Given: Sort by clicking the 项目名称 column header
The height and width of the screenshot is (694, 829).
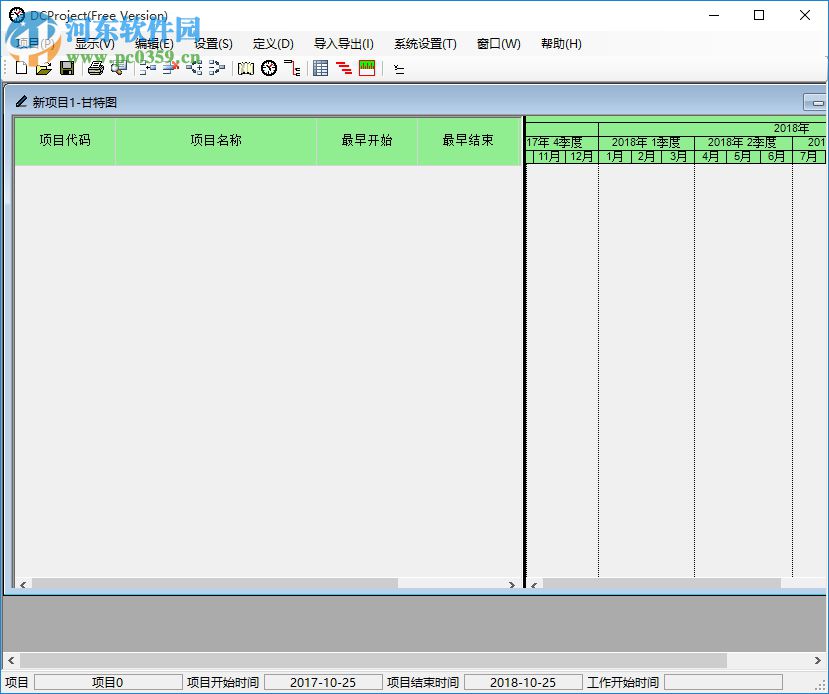Looking at the screenshot, I should 215,140.
